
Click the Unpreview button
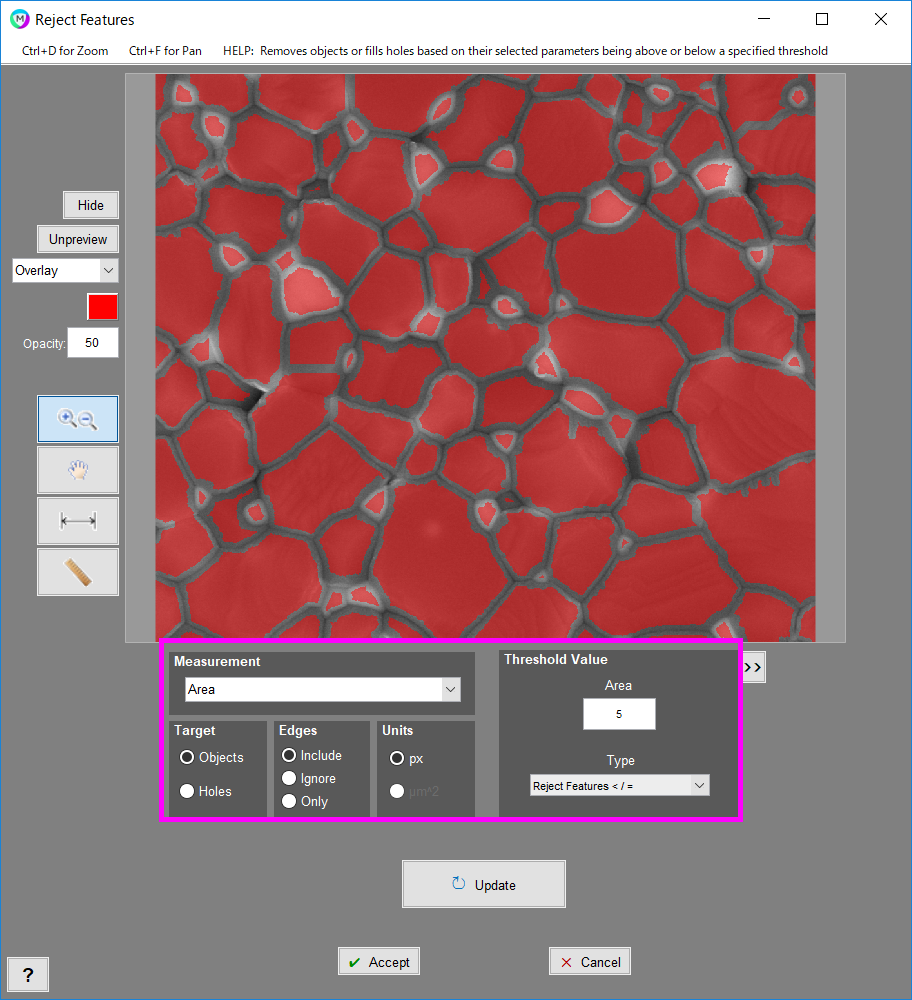click(78, 239)
